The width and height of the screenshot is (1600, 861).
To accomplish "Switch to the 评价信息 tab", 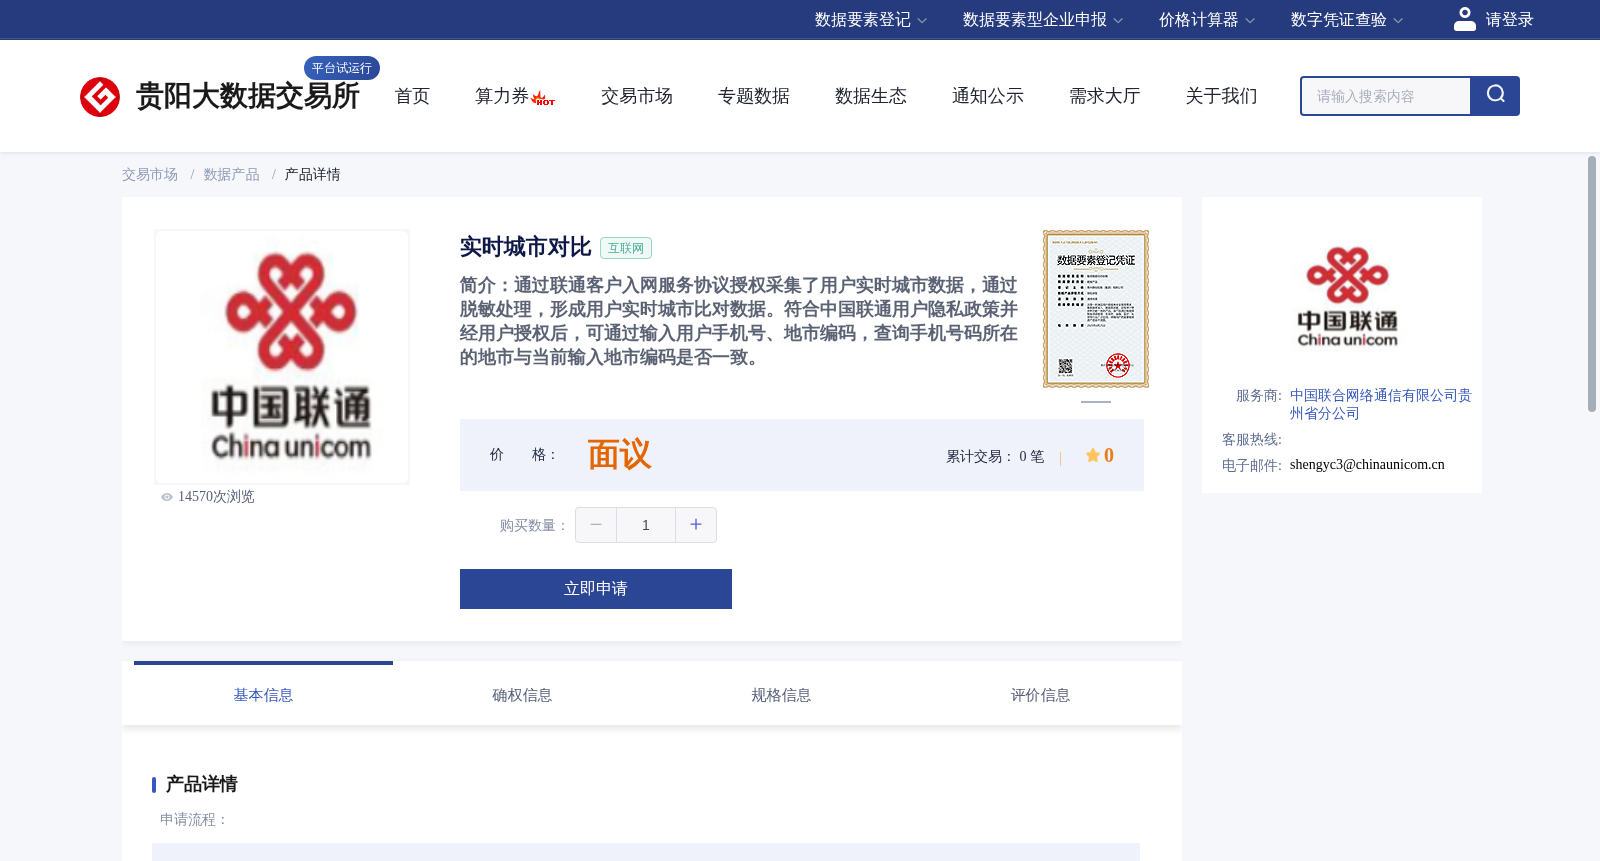I will [x=1040, y=695].
